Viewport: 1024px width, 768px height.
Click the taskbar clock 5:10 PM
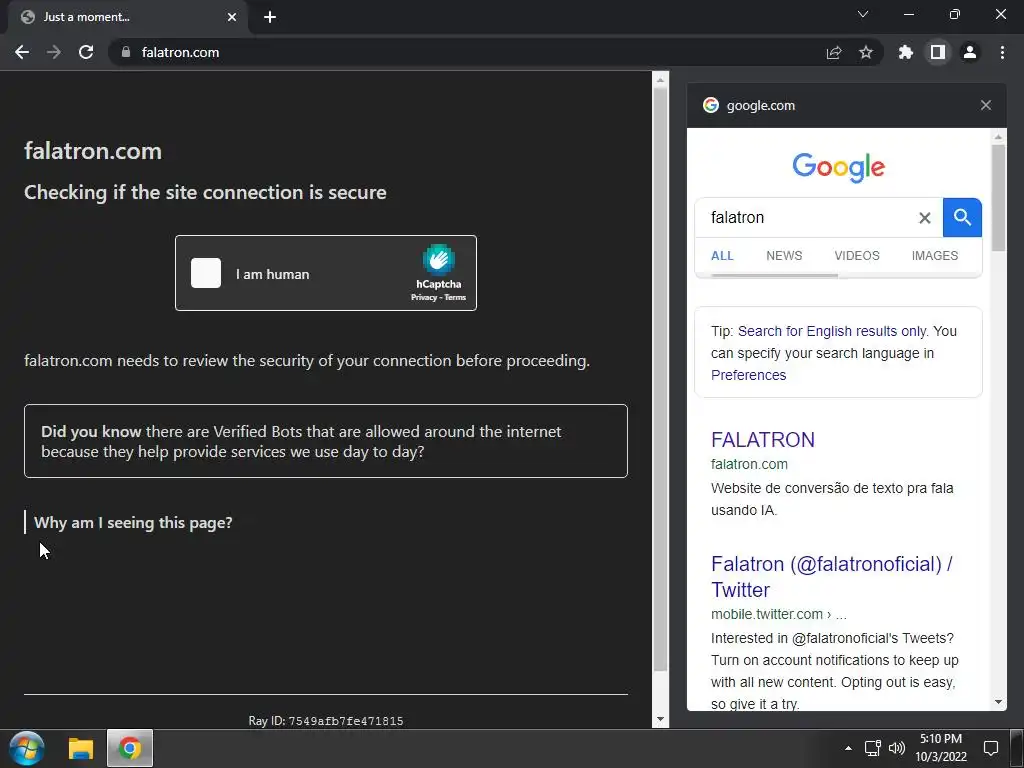pyautogui.click(x=940, y=739)
